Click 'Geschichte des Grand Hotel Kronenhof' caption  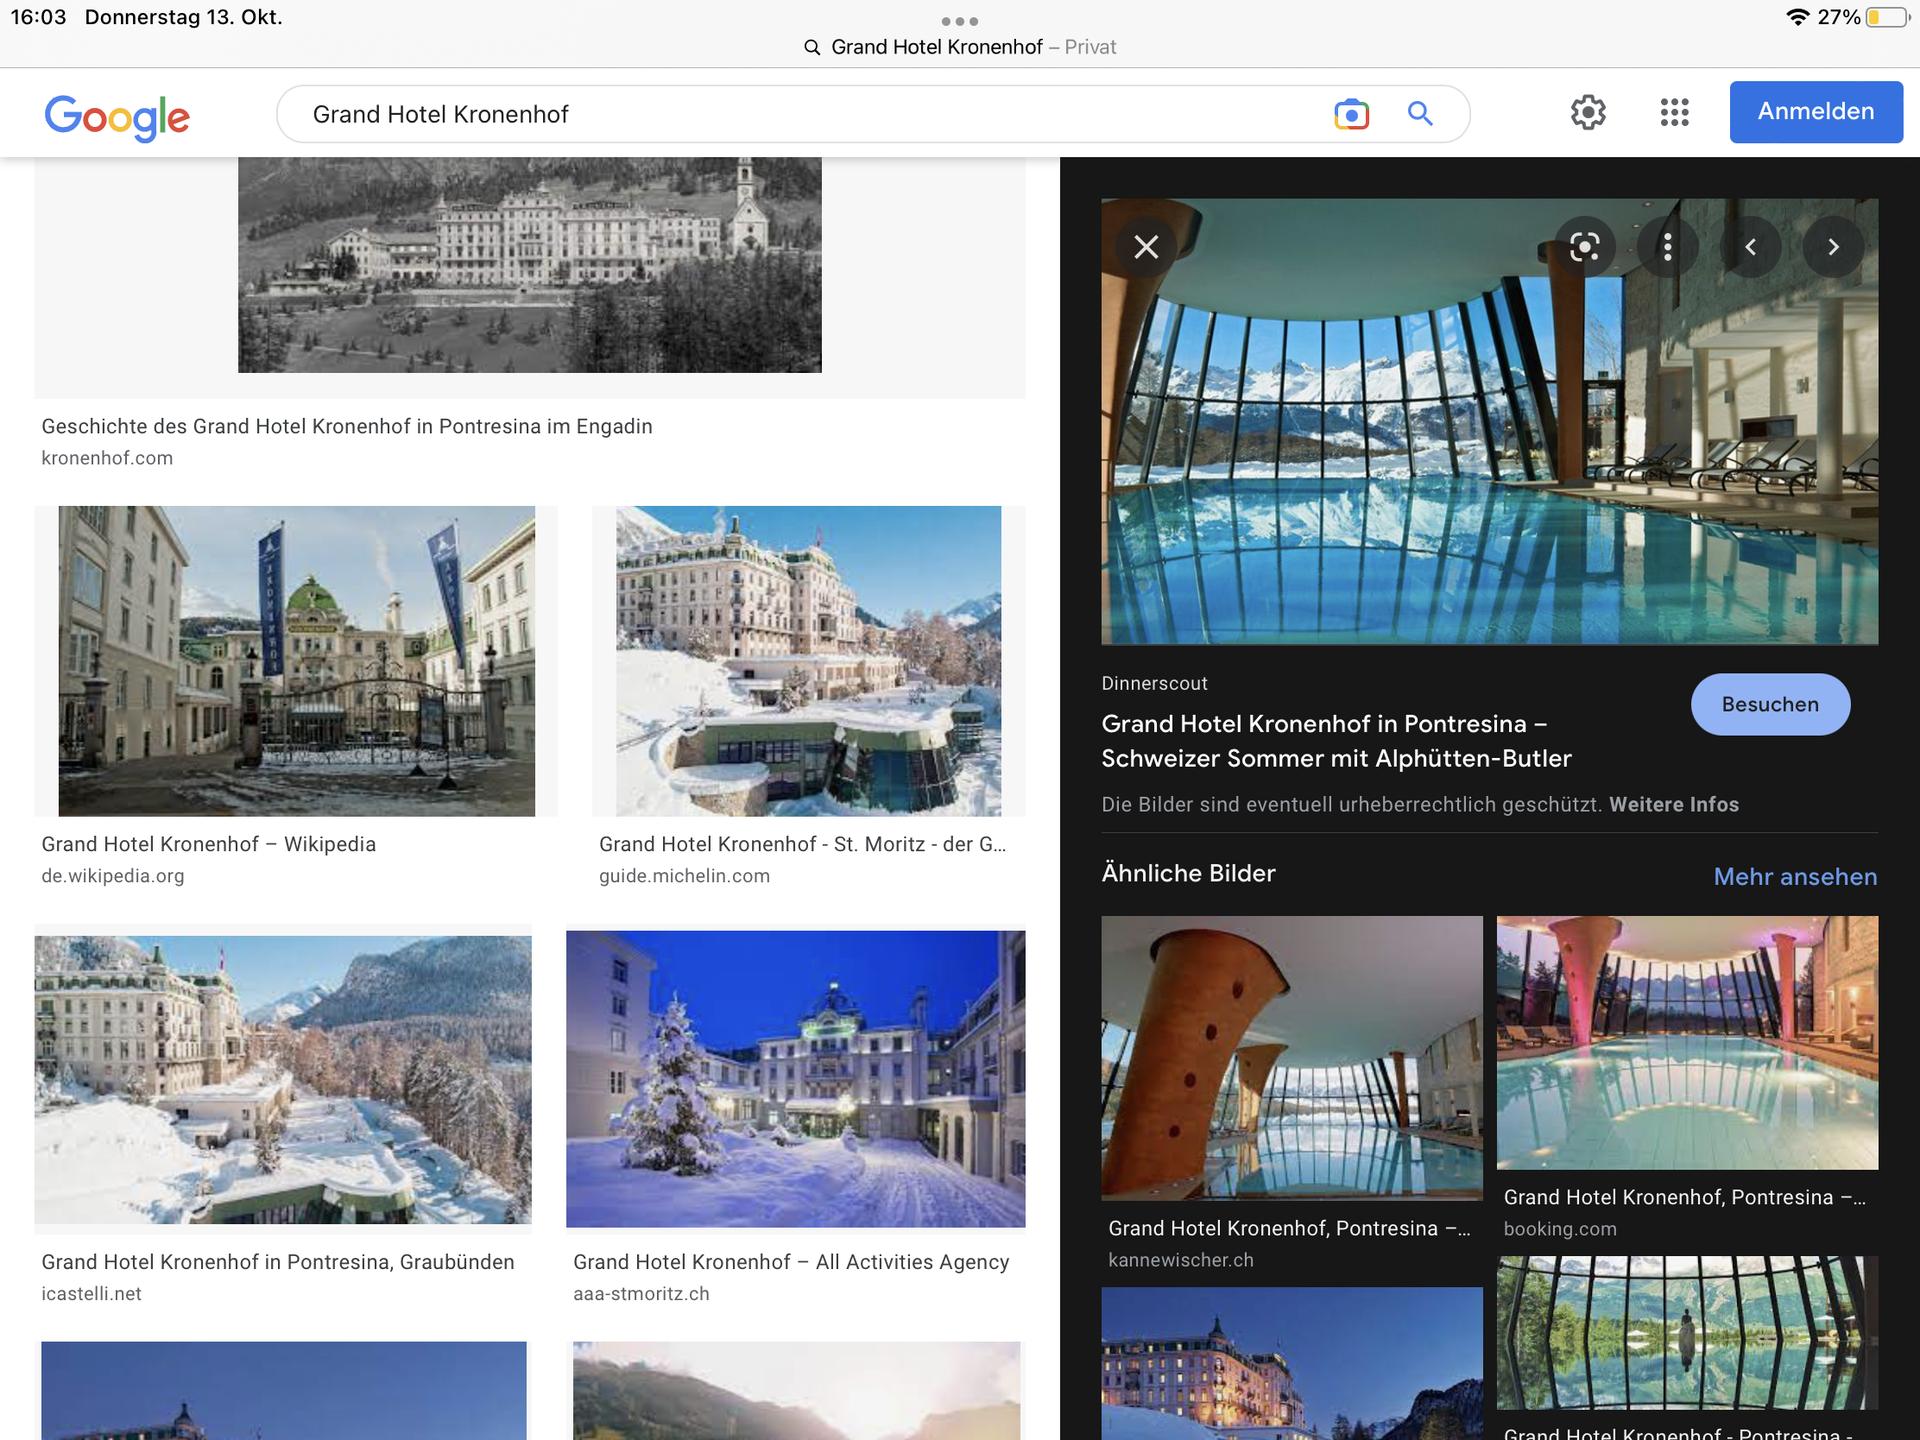[347, 426]
